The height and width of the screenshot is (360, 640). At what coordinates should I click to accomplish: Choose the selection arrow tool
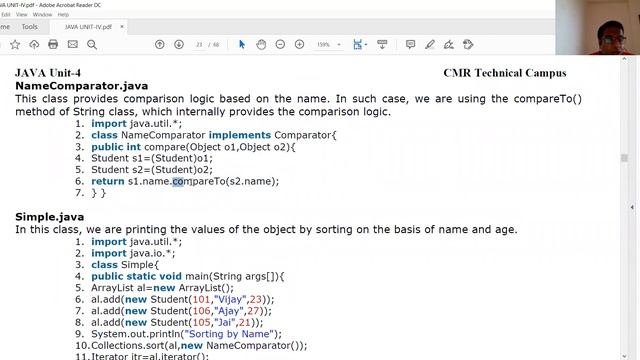click(242, 44)
